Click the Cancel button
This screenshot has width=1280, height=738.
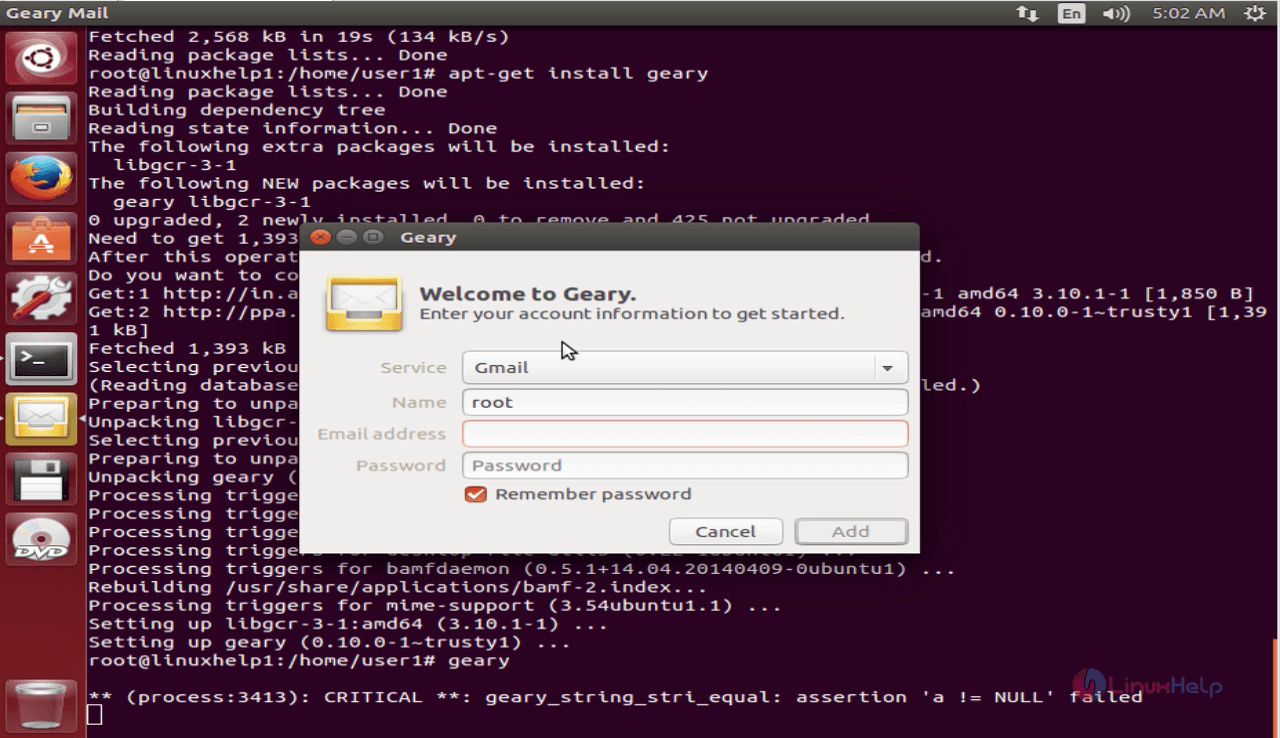click(x=726, y=531)
